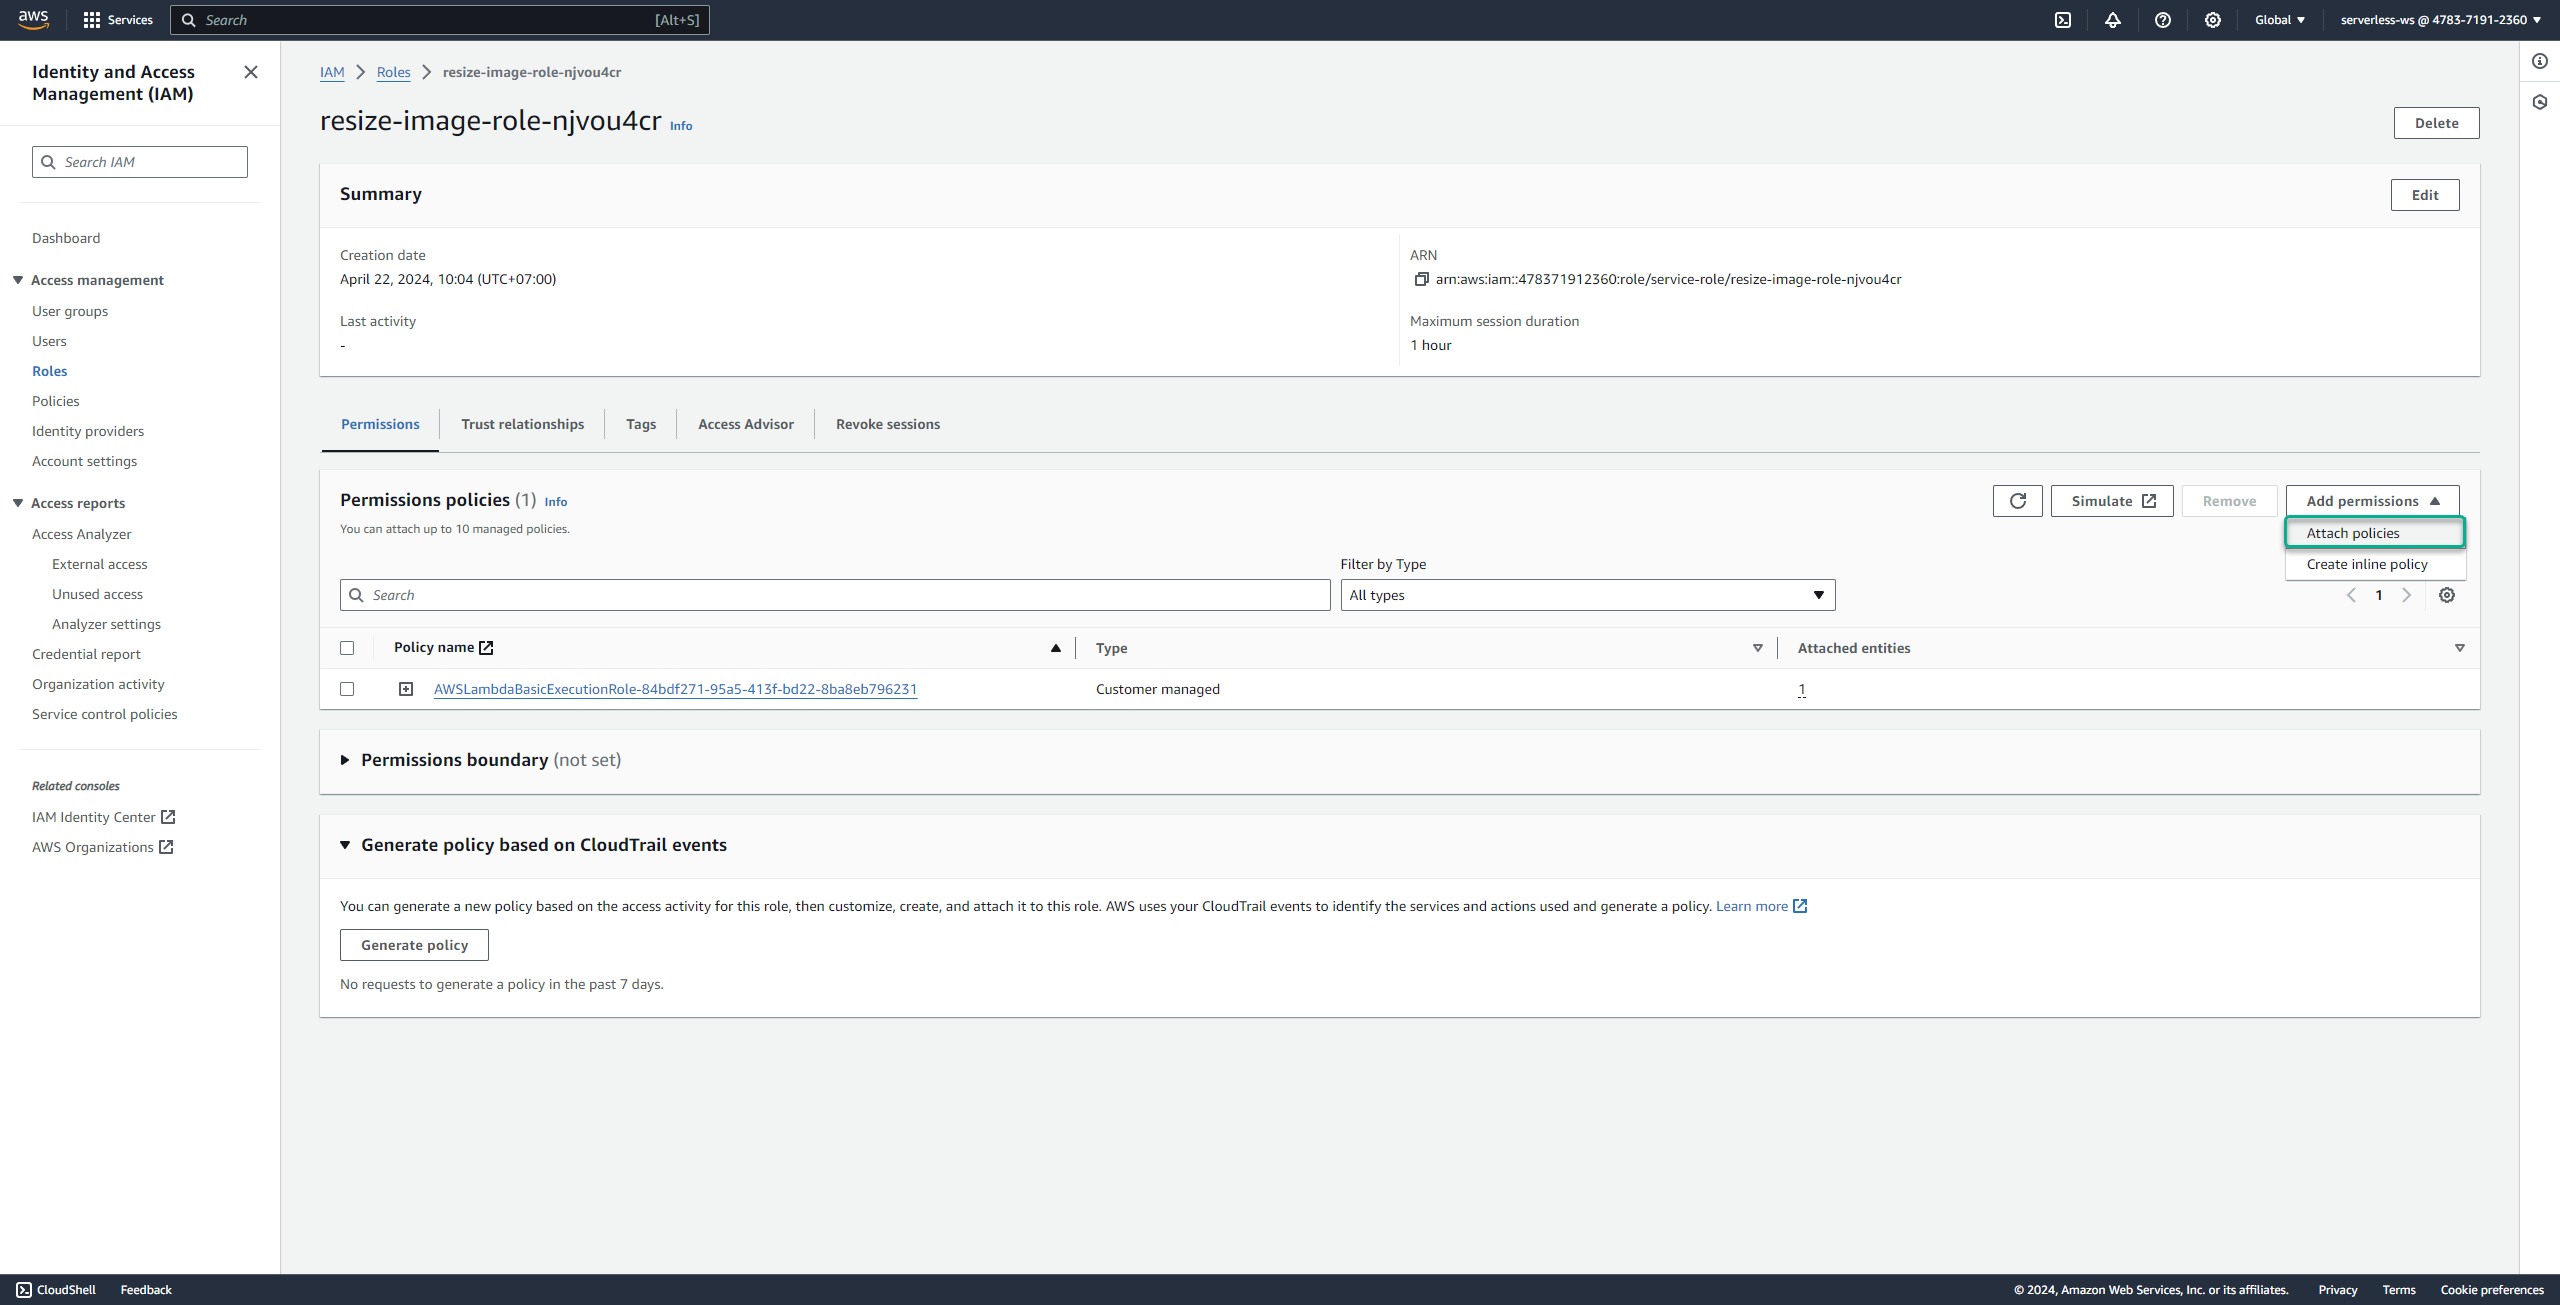The width and height of the screenshot is (2560, 1305).
Task: Launch CloudShell from the top bar icon
Action: point(2063,20)
